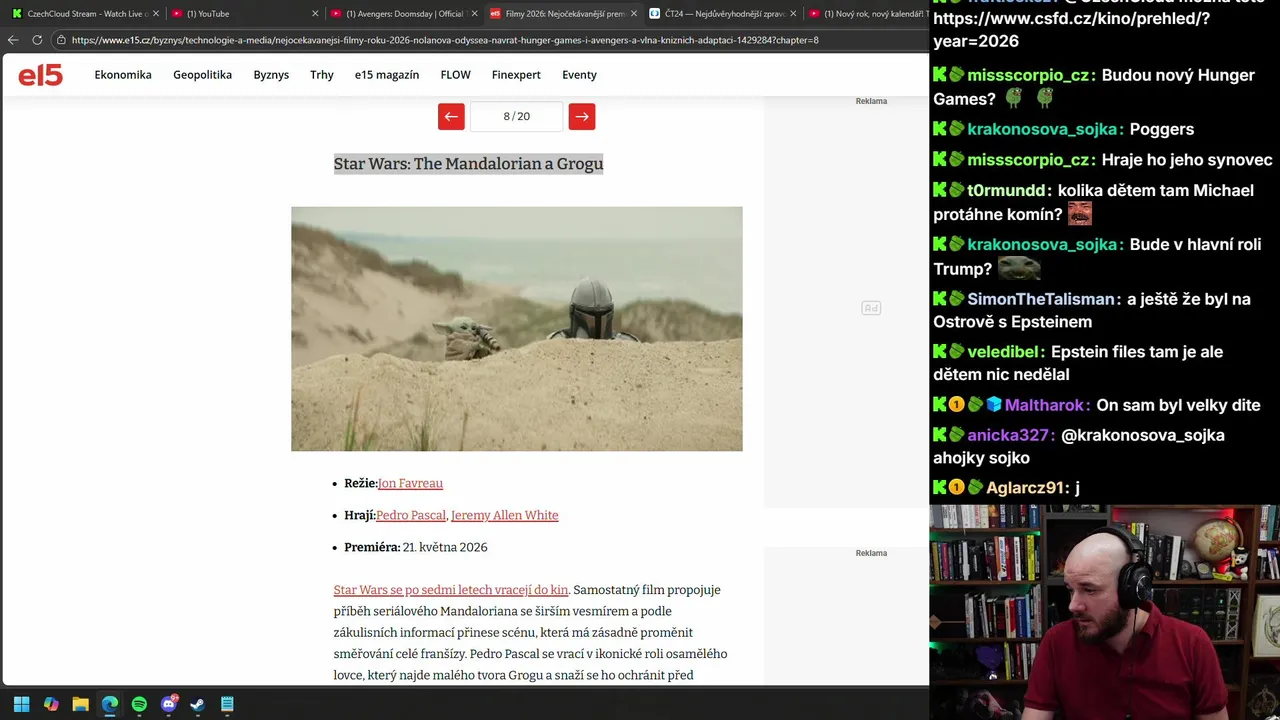Open site information icon in address bar
1280x720 pixels.
pos(61,40)
